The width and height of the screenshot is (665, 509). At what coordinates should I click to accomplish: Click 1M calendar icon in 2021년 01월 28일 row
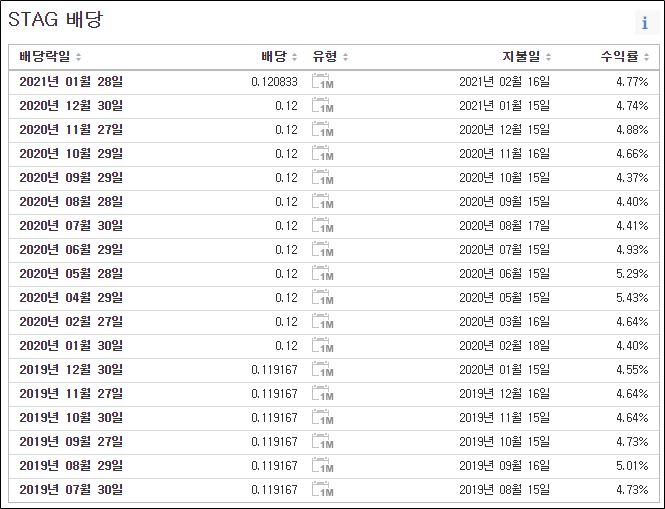click(x=322, y=81)
